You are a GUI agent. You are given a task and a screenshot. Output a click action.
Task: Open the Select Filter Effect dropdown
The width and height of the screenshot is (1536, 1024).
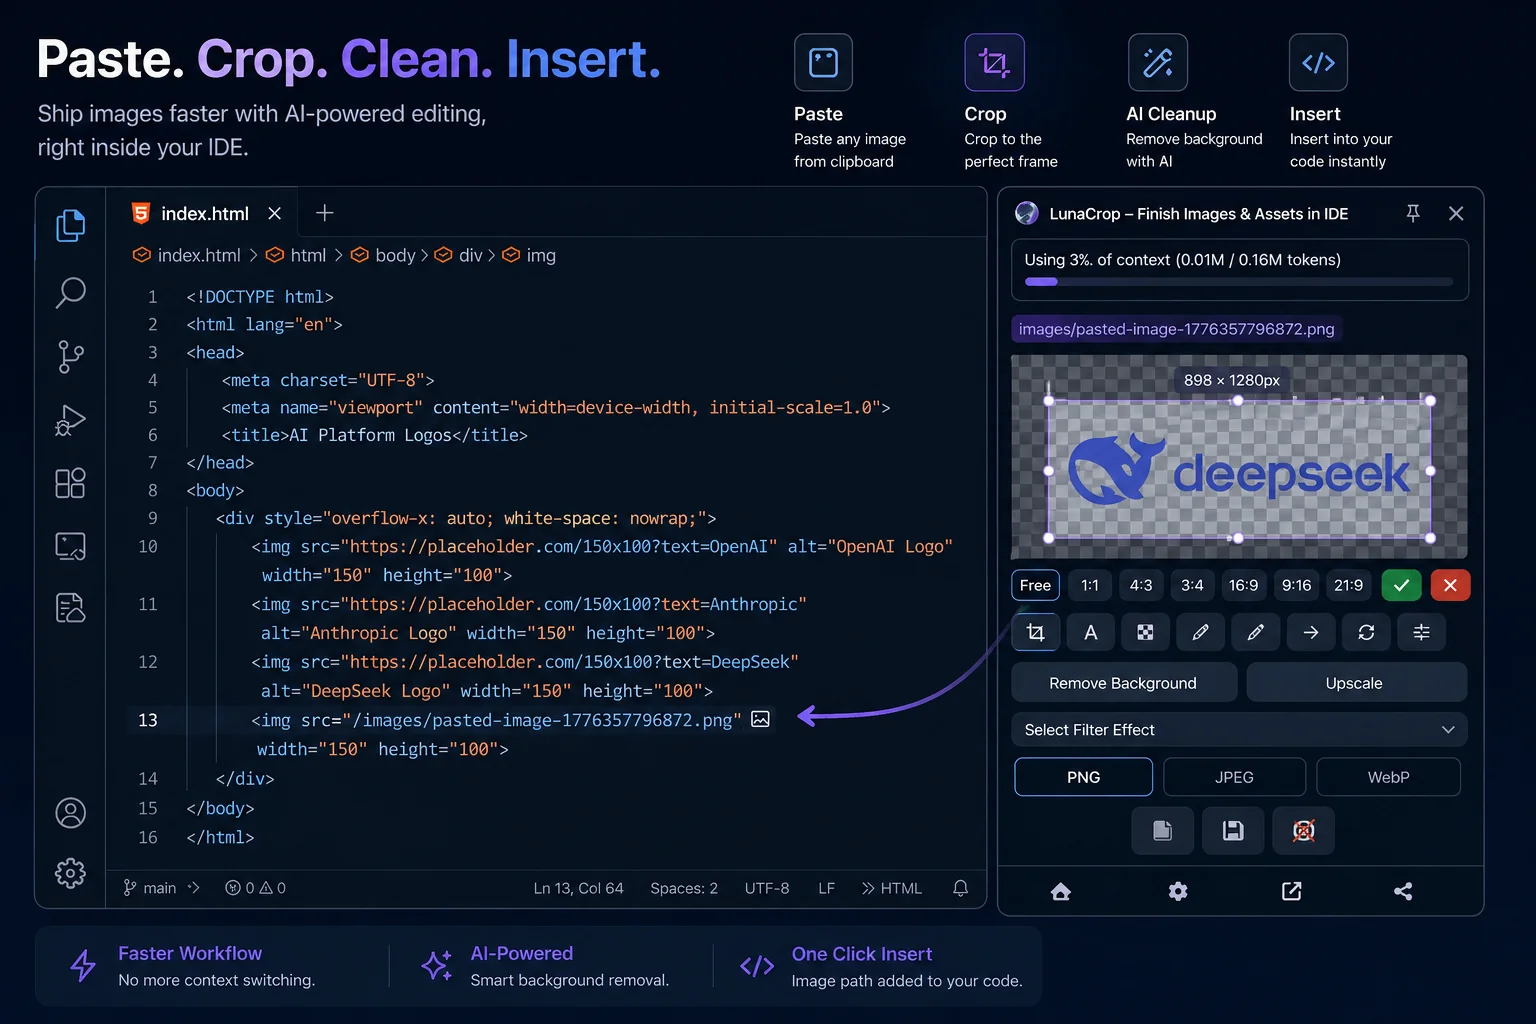1239,729
